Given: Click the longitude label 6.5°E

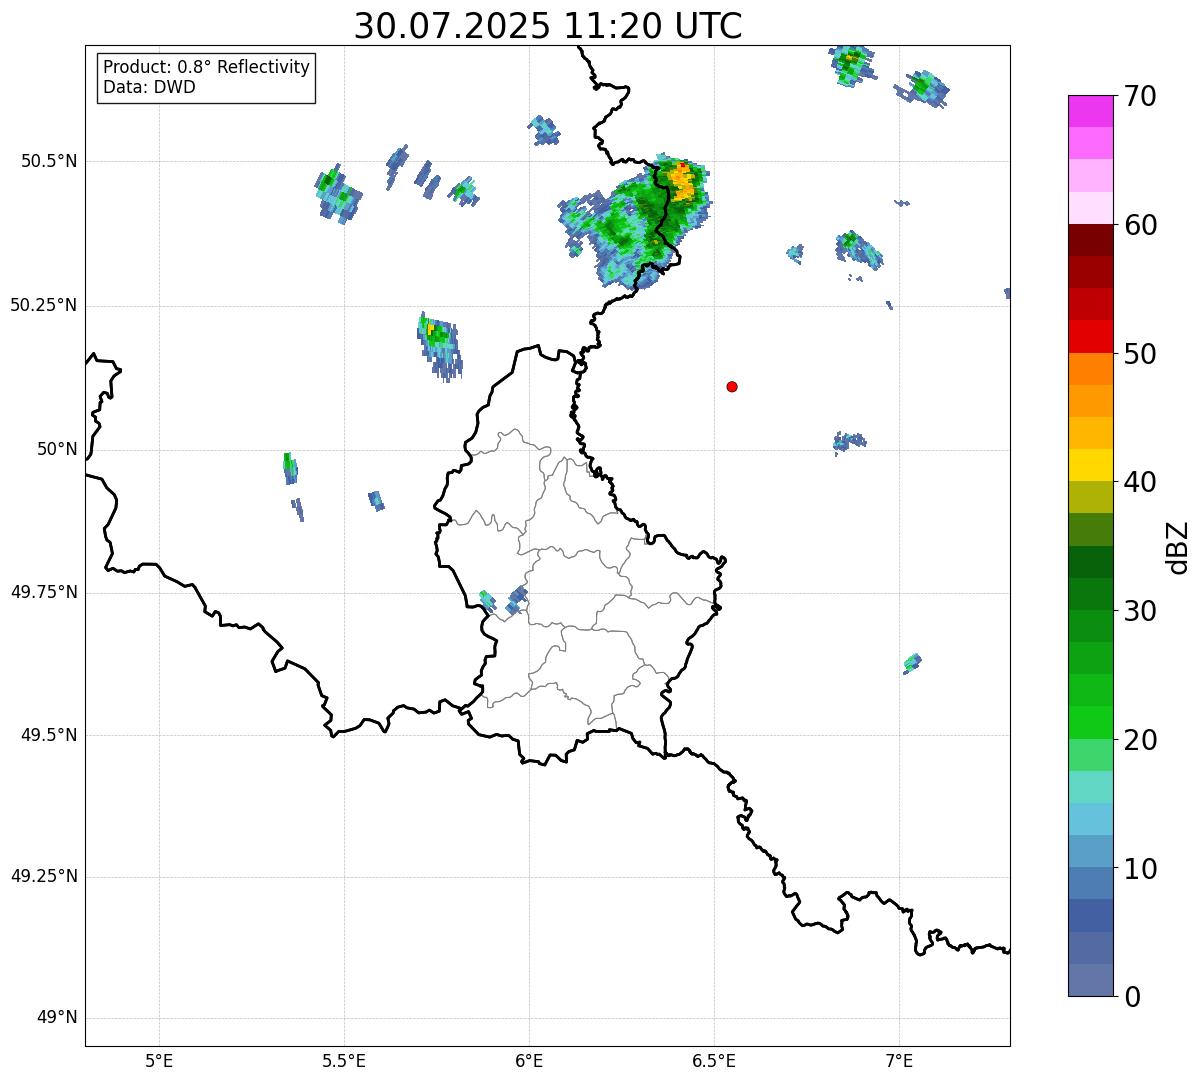Looking at the screenshot, I should (x=714, y=1060).
